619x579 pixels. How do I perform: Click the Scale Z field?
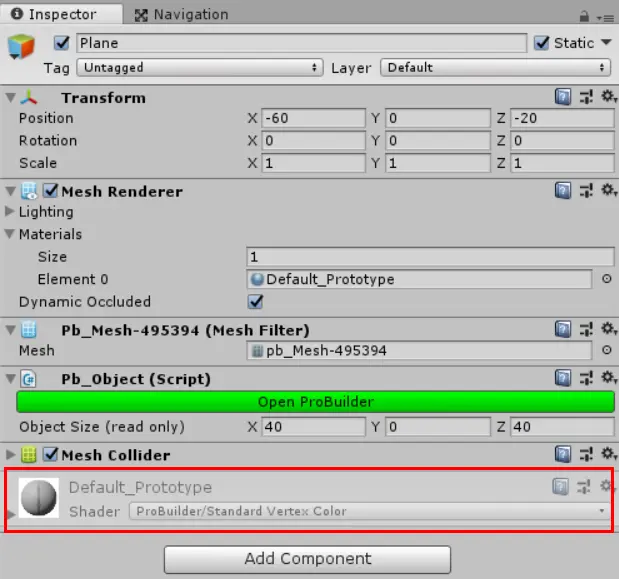click(x=562, y=163)
